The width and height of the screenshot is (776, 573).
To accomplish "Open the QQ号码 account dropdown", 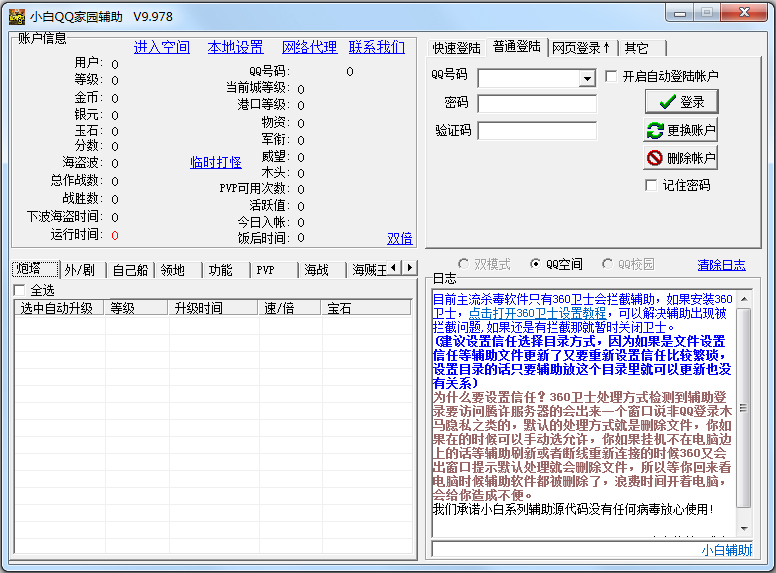I will click(x=587, y=78).
